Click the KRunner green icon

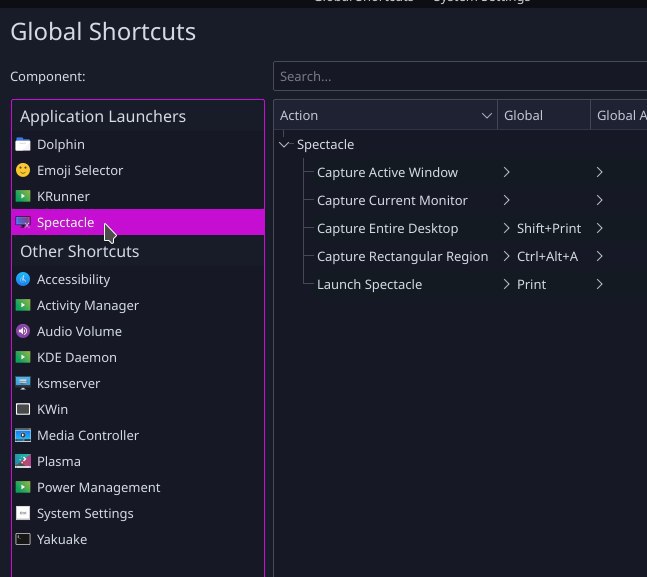(23, 196)
